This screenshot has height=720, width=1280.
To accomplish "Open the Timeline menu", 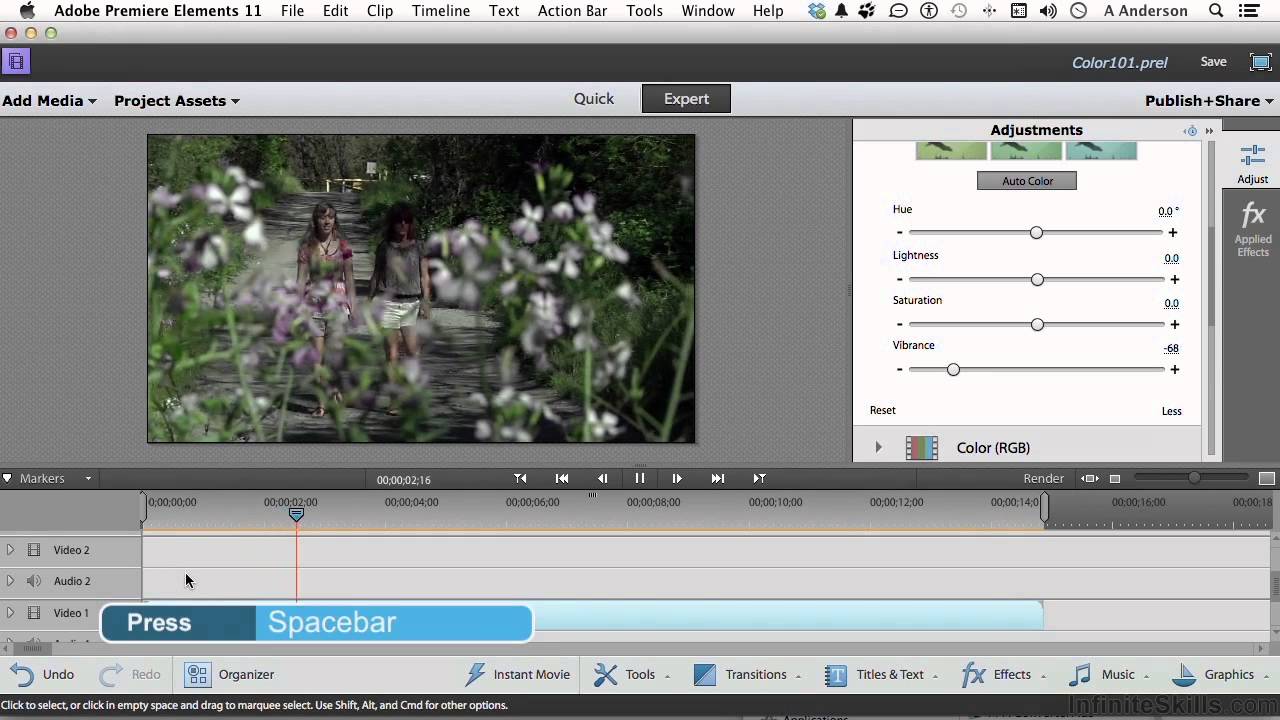I will (441, 11).
